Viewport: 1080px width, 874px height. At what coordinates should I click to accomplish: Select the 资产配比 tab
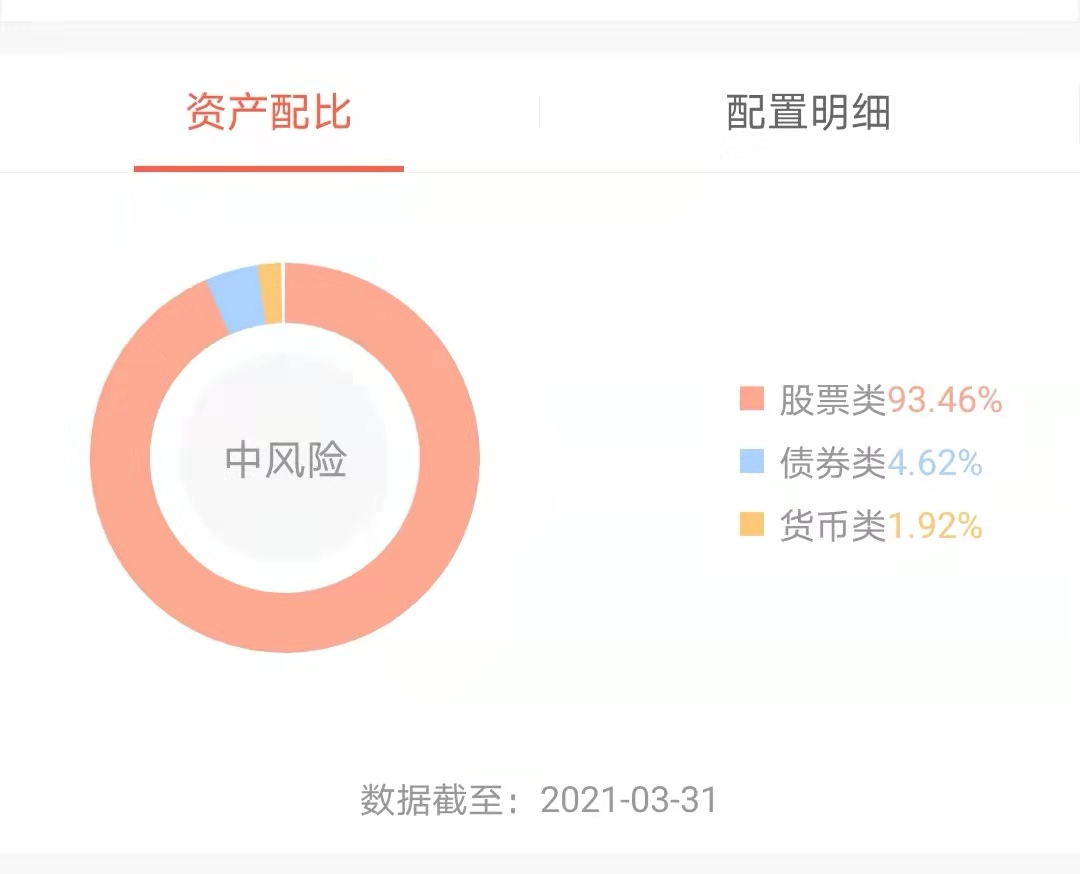tap(267, 114)
